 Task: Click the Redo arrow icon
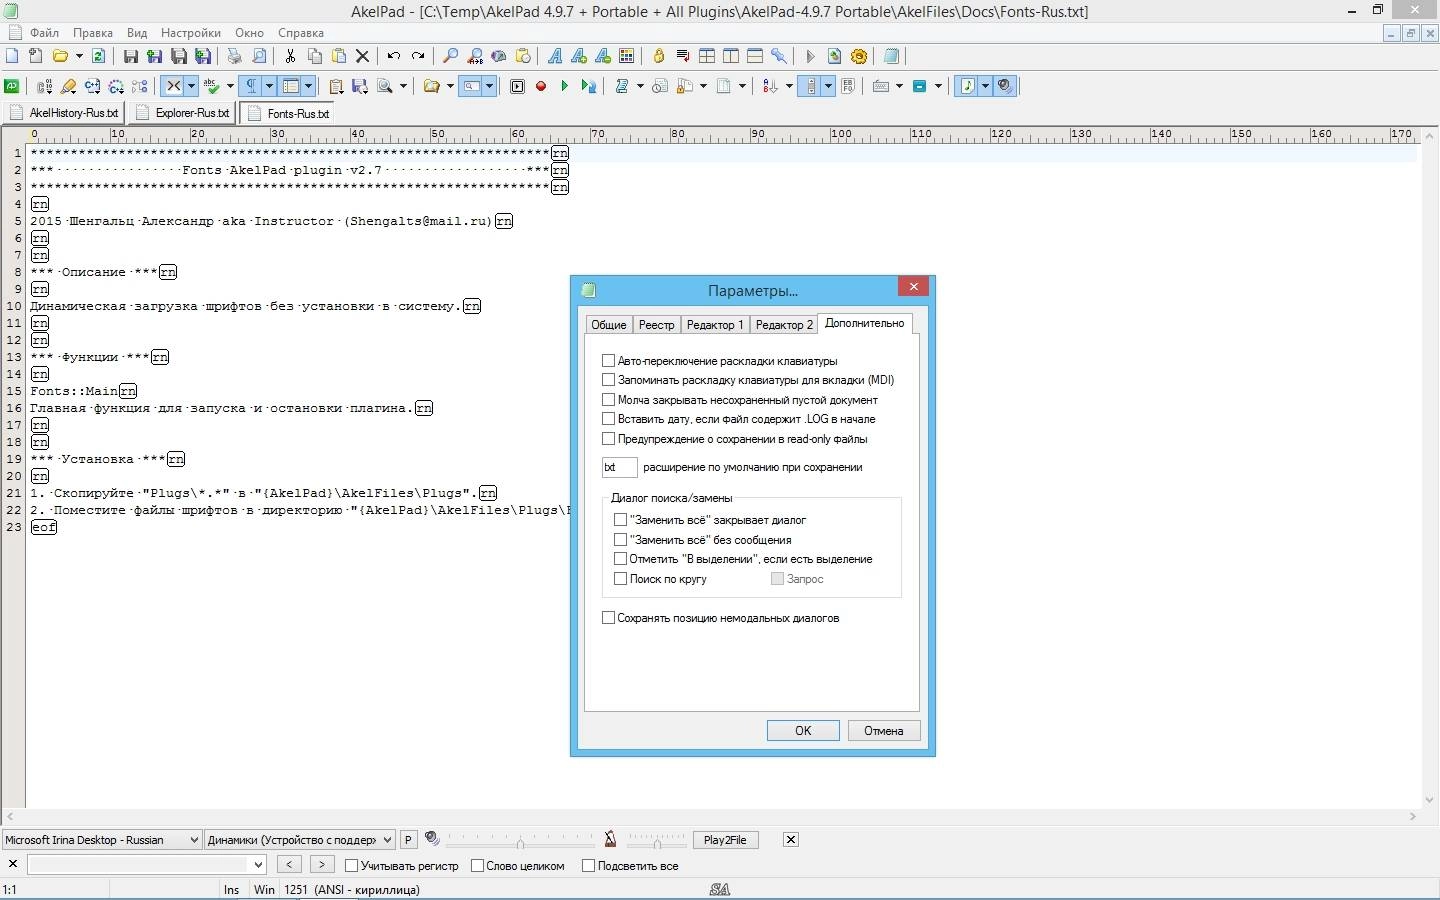pyautogui.click(x=418, y=56)
